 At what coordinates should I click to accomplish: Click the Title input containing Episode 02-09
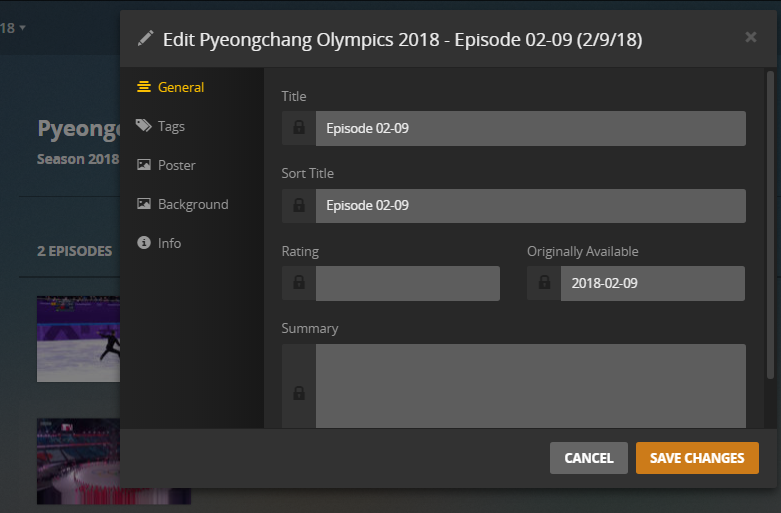(x=530, y=128)
